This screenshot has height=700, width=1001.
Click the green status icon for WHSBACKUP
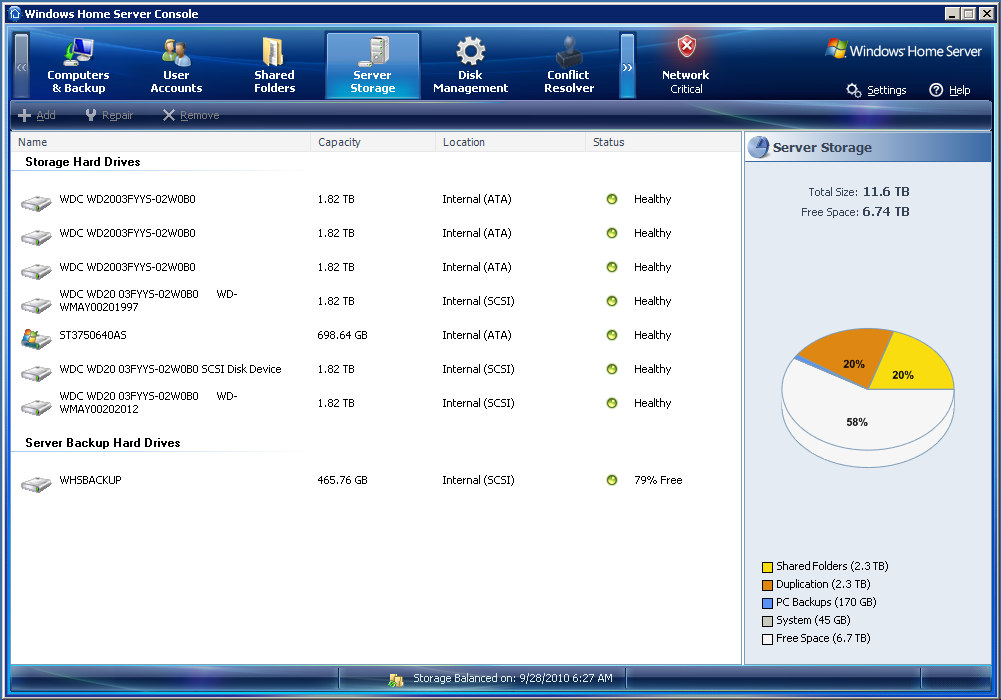pos(612,480)
